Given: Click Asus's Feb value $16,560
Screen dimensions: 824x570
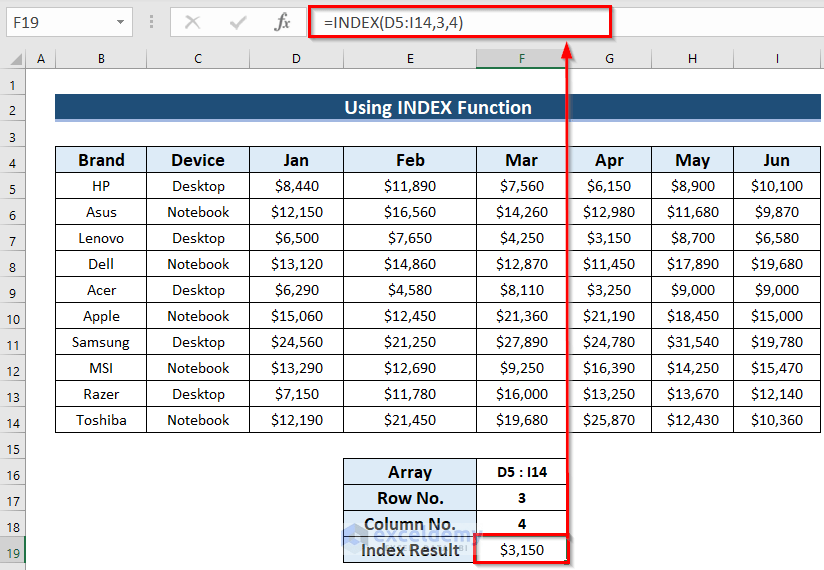Looking at the screenshot, I should (x=410, y=212).
